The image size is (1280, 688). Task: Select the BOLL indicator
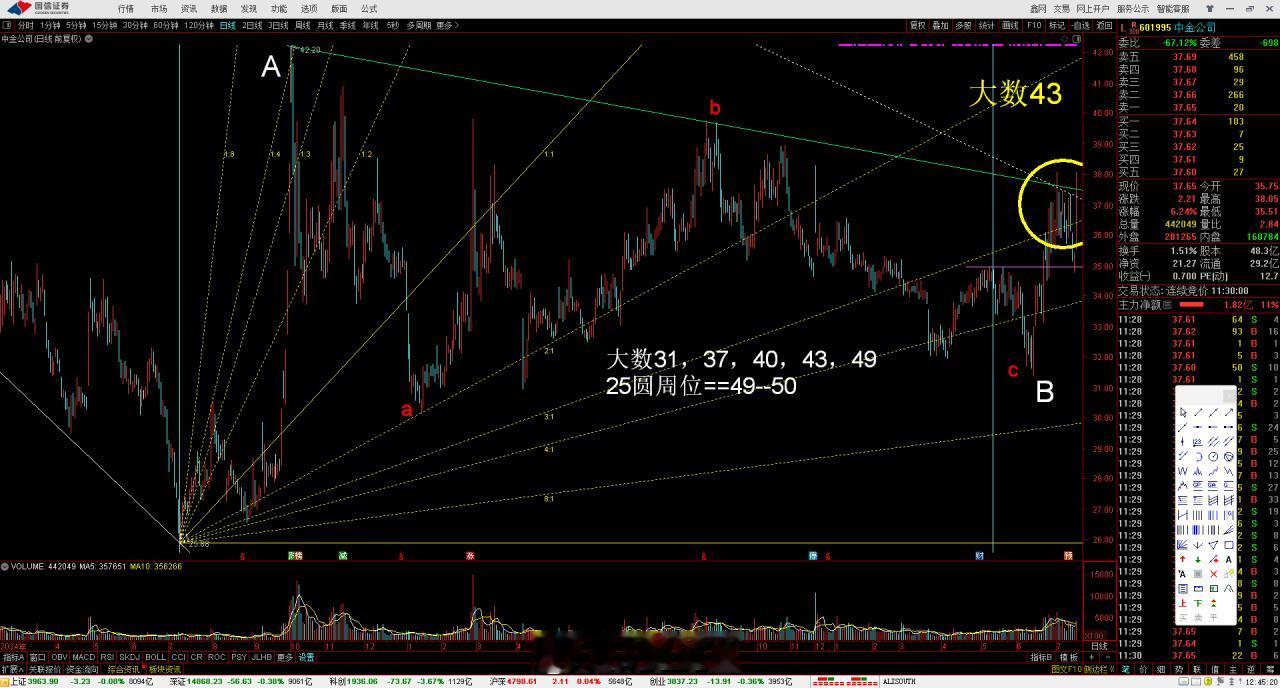(155, 657)
